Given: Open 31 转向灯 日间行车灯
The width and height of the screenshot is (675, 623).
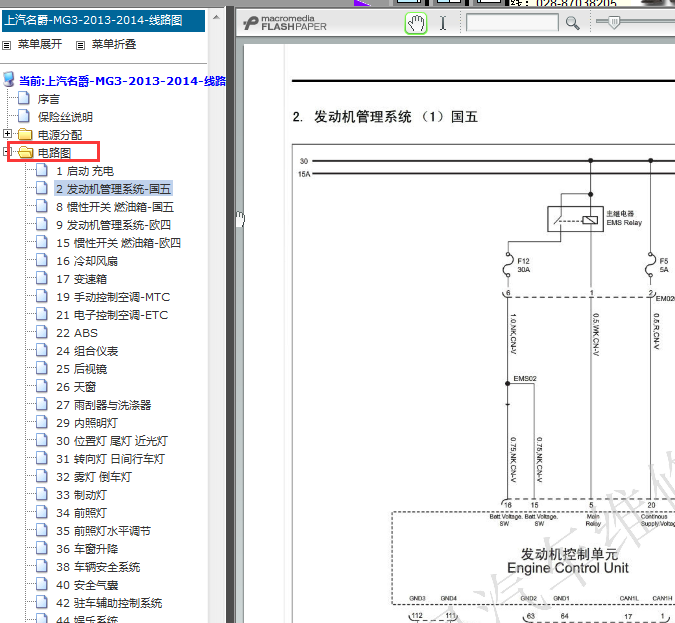Looking at the screenshot, I should 110,459.
